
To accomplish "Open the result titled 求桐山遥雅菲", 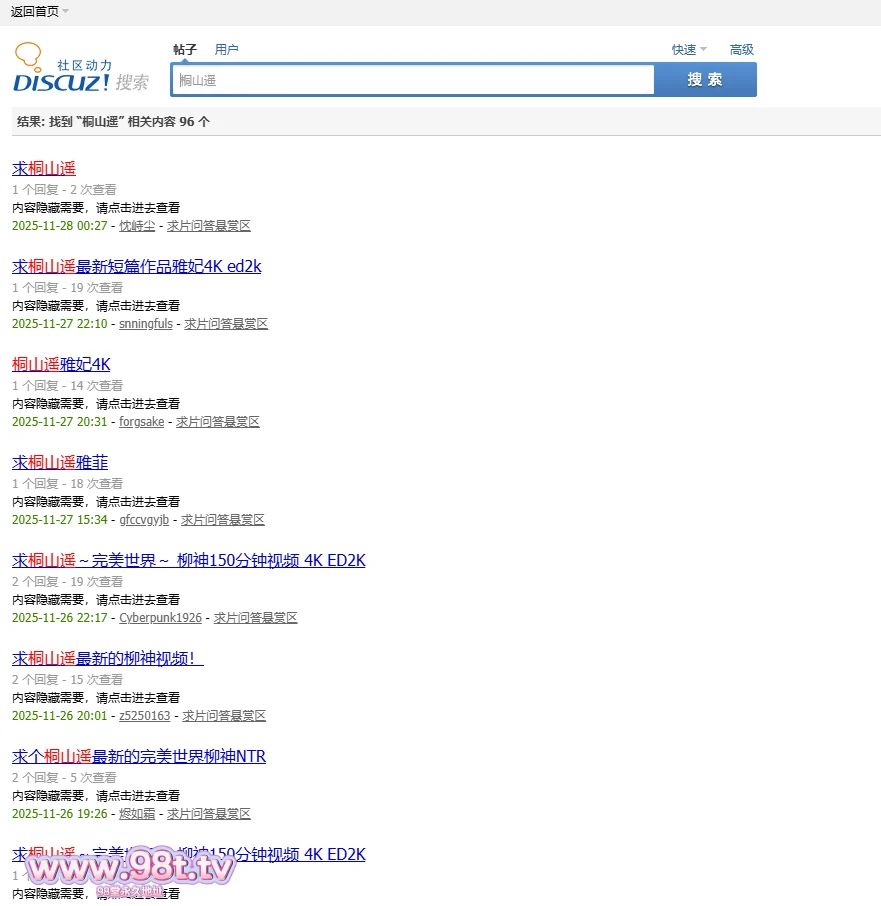I will [x=60, y=462].
